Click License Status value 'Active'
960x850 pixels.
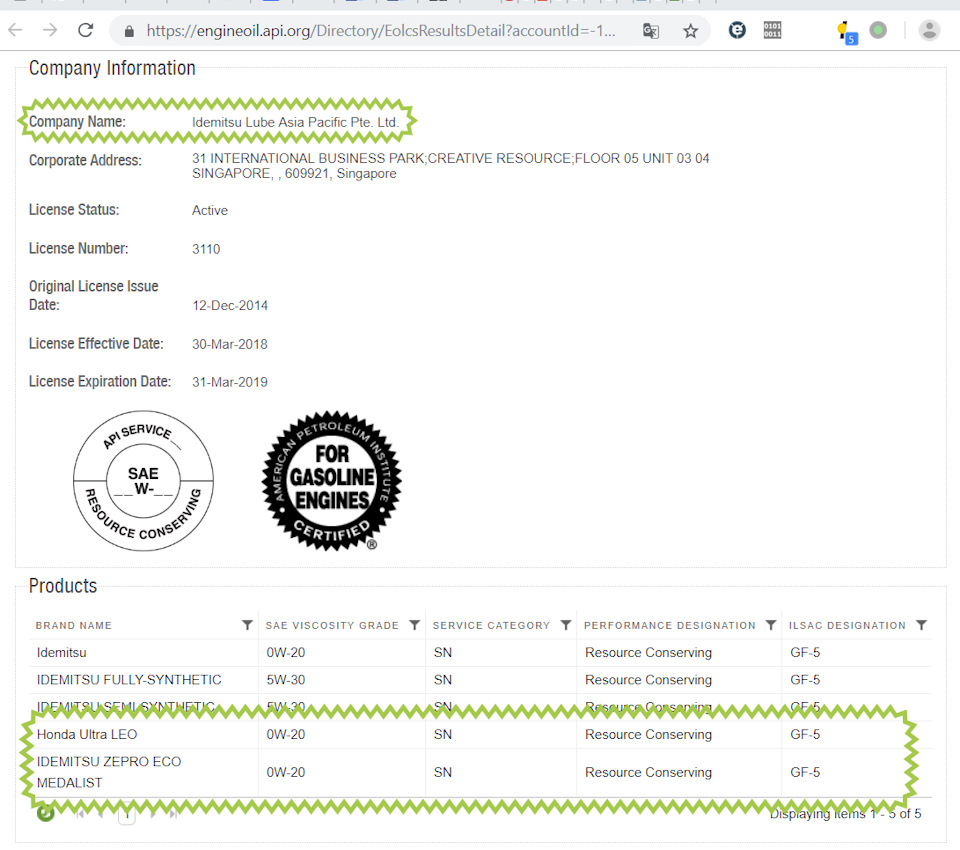210,211
